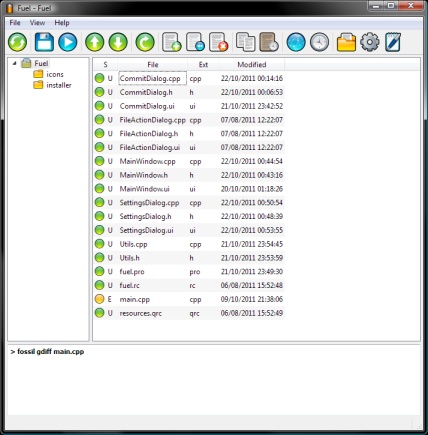
Task: Click the green up-arrow Push icon
Action: point(95,42)
